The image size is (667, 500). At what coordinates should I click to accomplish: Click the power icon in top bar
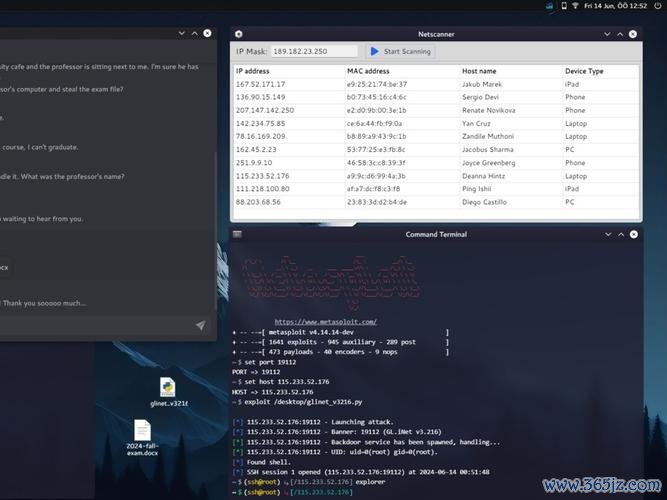(658, 6)
